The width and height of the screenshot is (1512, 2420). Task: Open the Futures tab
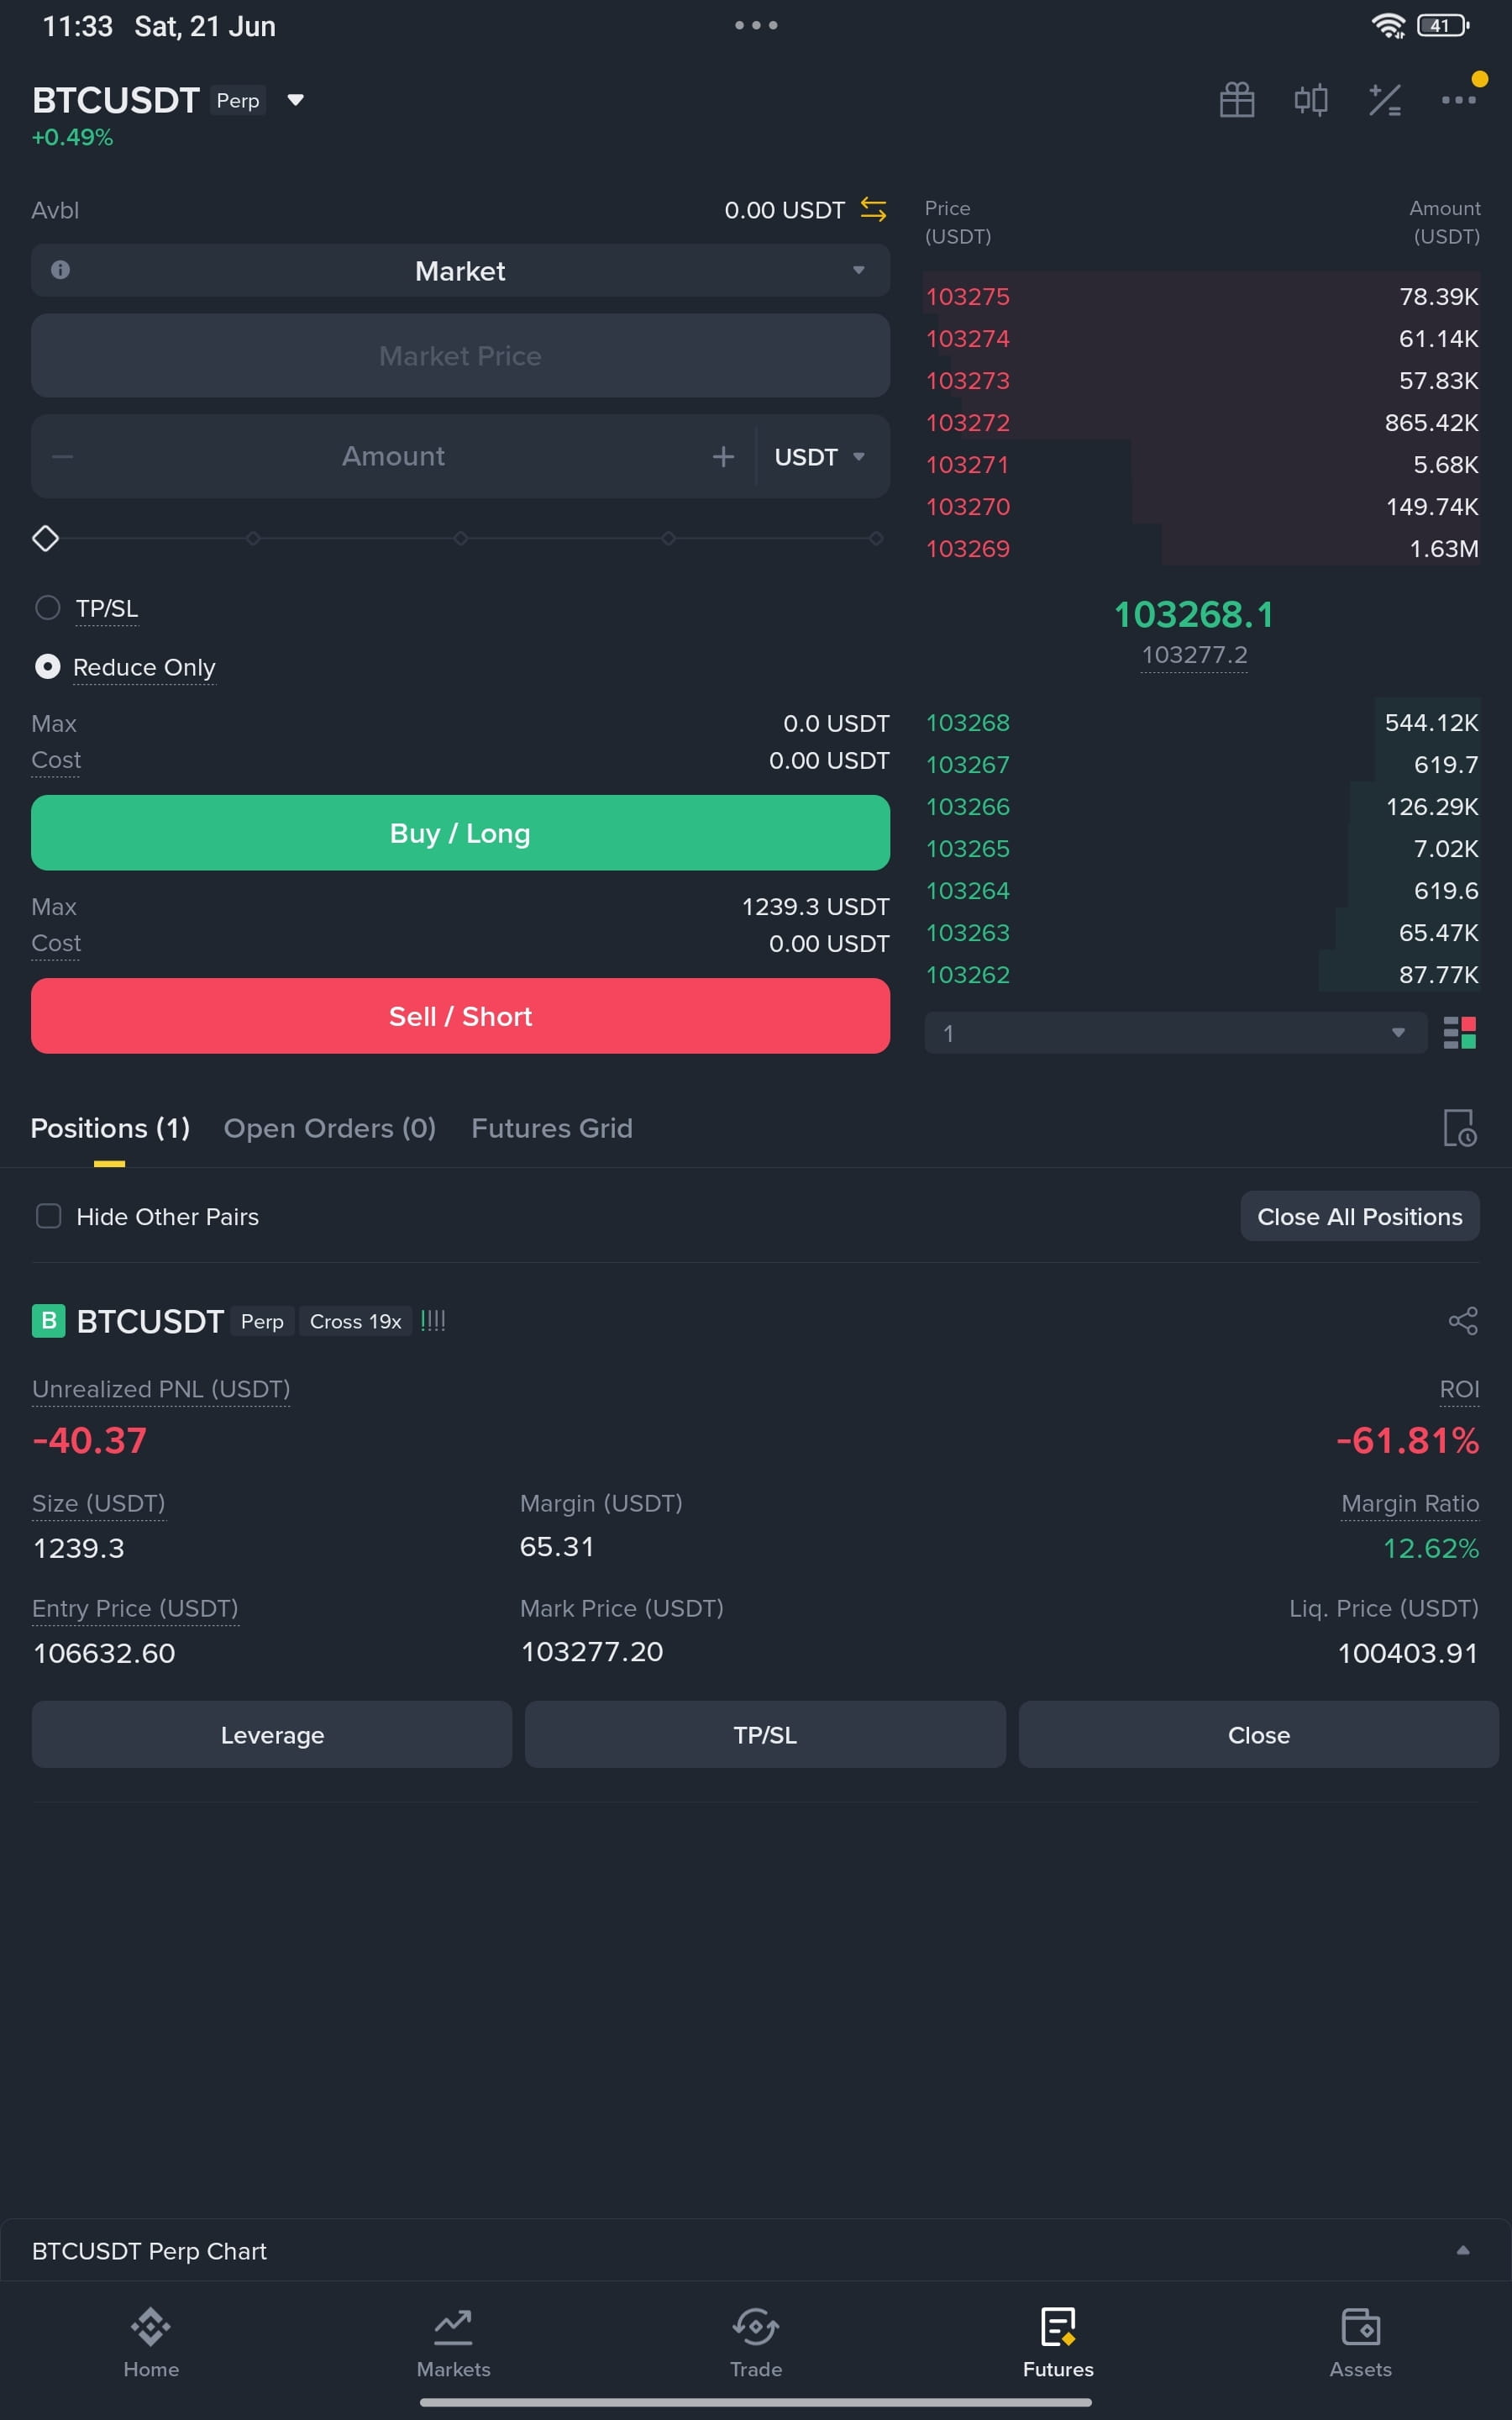pos(1058,2342)
